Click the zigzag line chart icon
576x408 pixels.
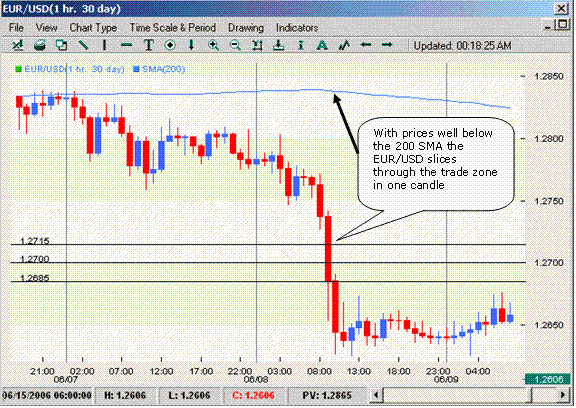click(x=344, y=45)
